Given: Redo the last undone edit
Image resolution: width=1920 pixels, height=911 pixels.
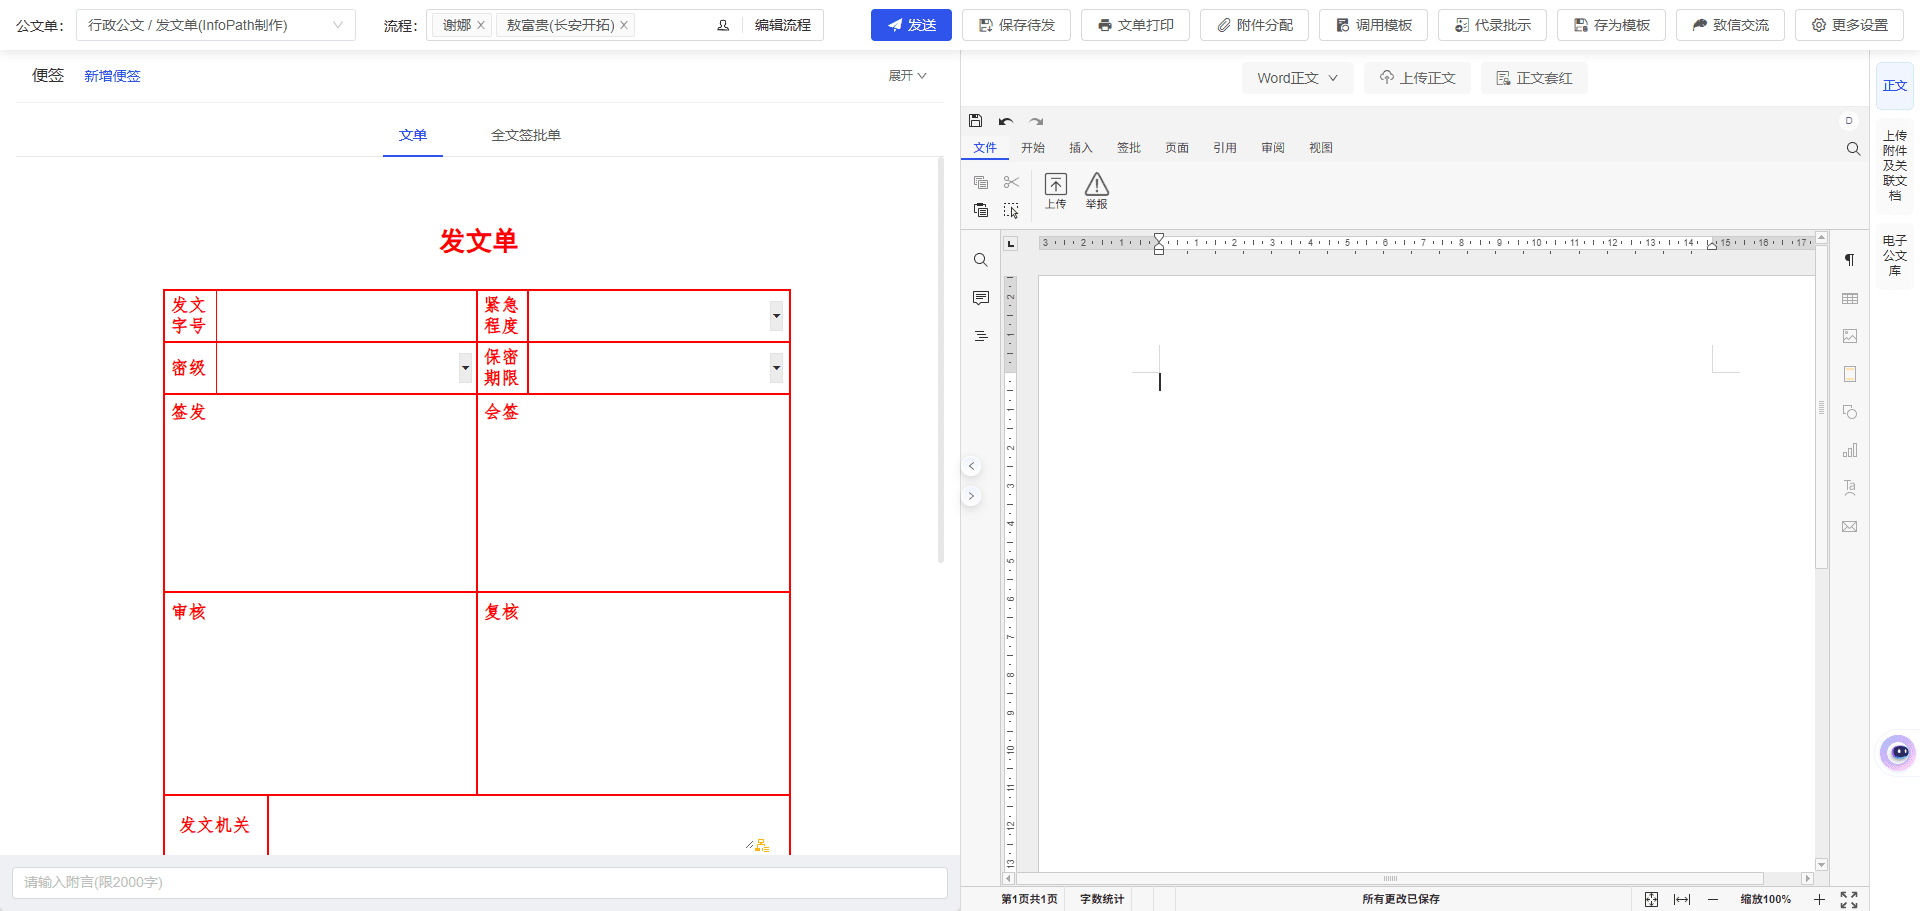Looking at the screenshot, I should pos(1036,121).
